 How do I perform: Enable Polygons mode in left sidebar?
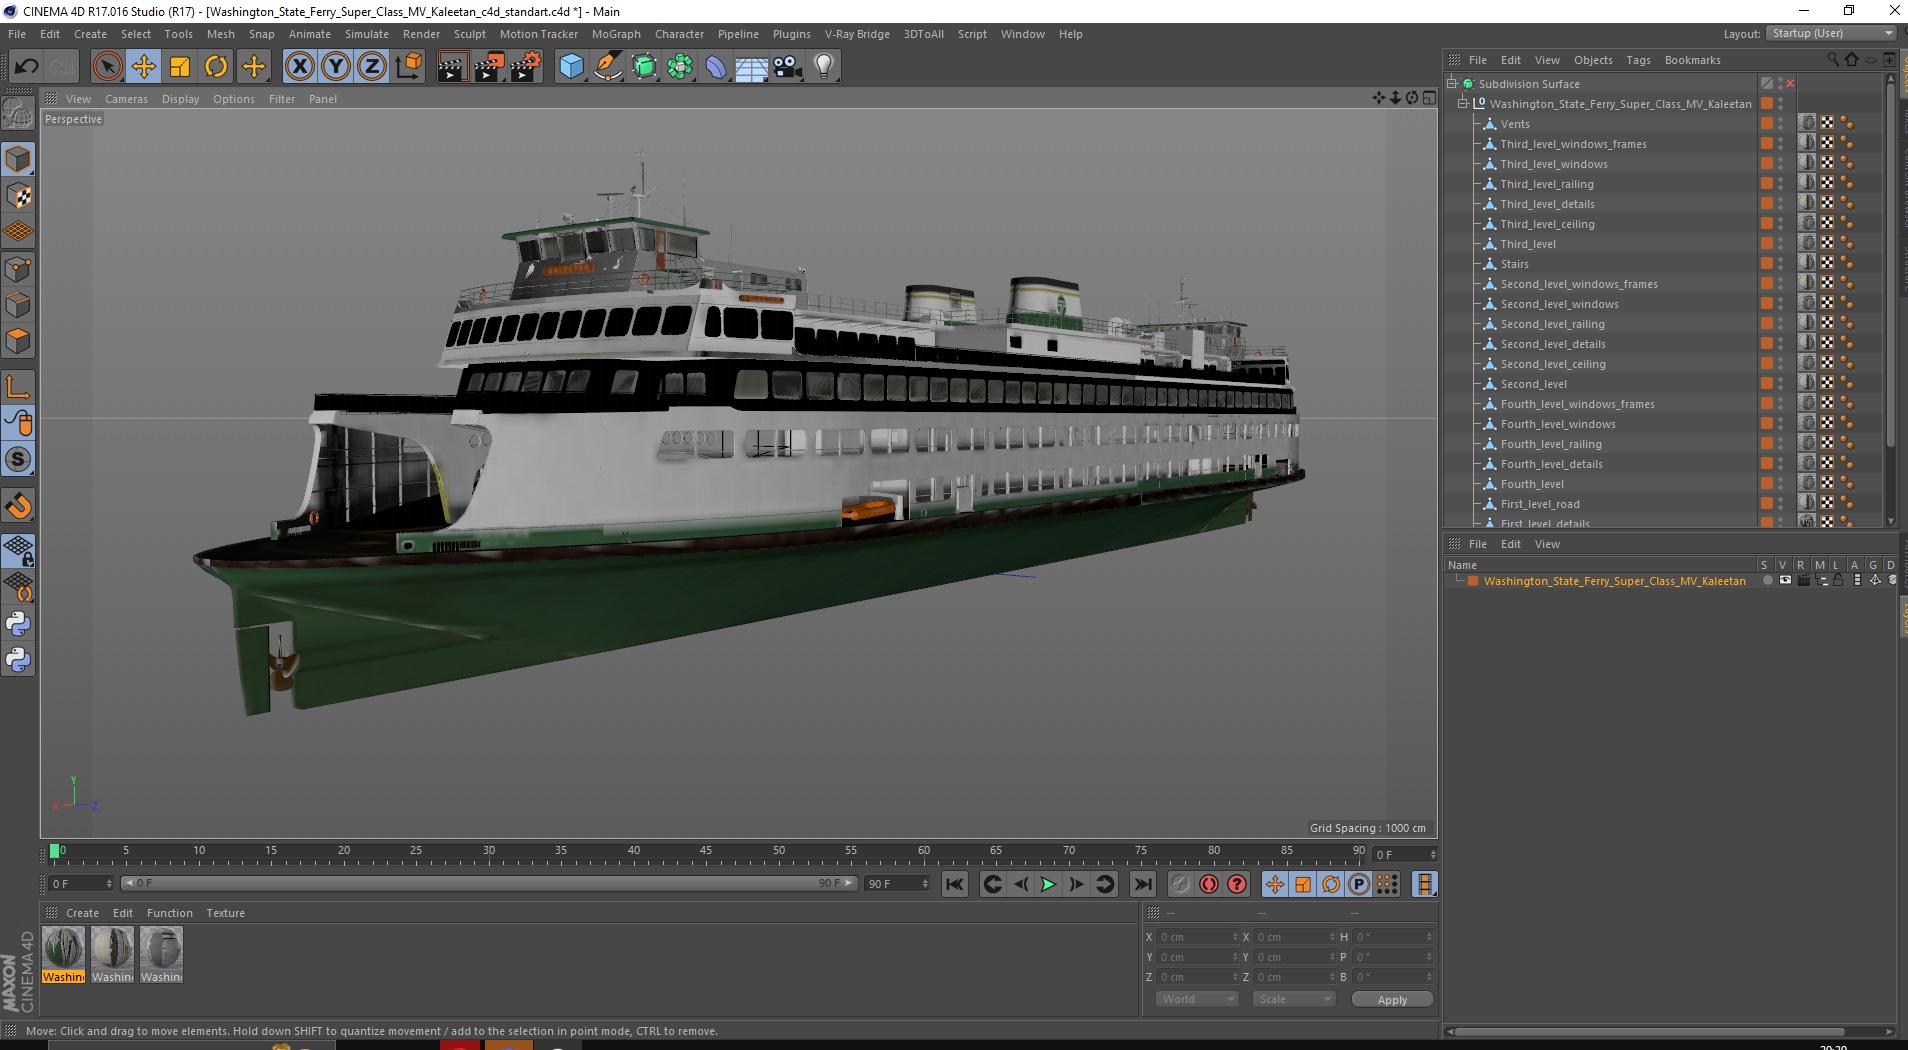tap(18, 341)
